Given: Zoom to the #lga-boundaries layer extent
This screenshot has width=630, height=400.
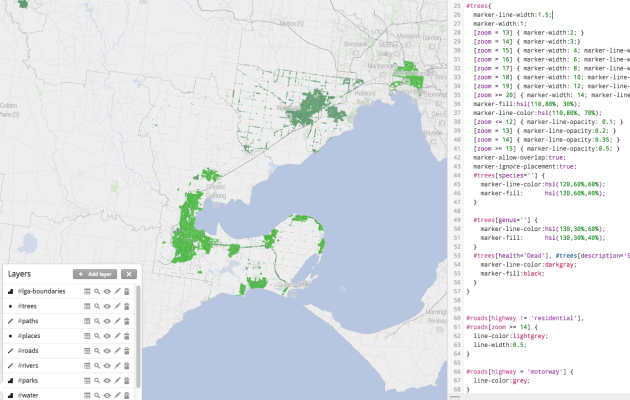Looking at the screenshot, I should (97, 291).
